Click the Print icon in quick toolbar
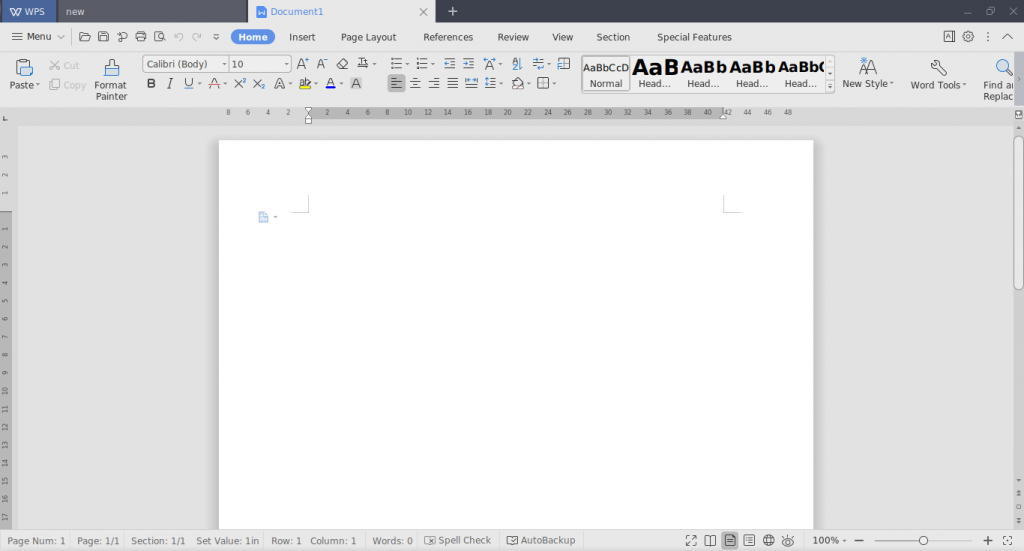The image size is (1024, 551). coord(140,37)
